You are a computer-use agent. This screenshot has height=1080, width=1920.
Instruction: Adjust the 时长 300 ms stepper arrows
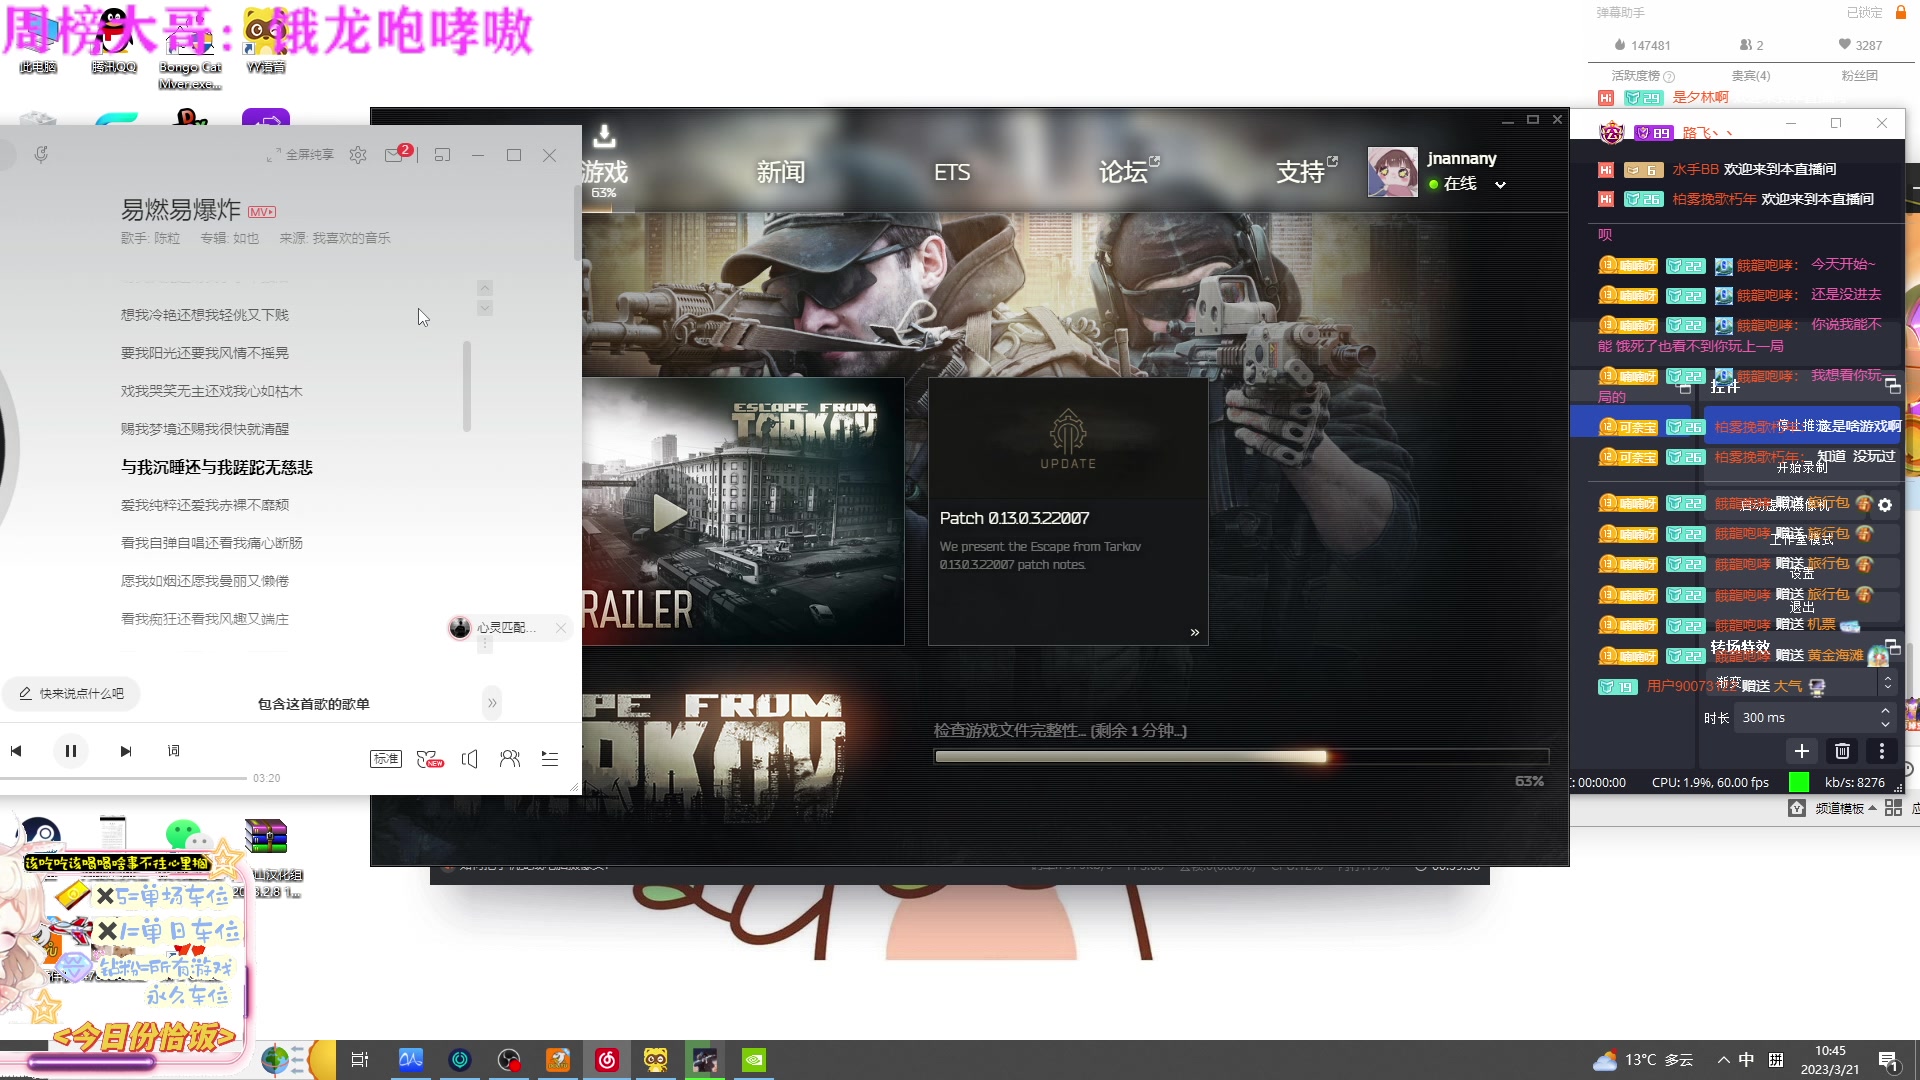pos(1885,718)
